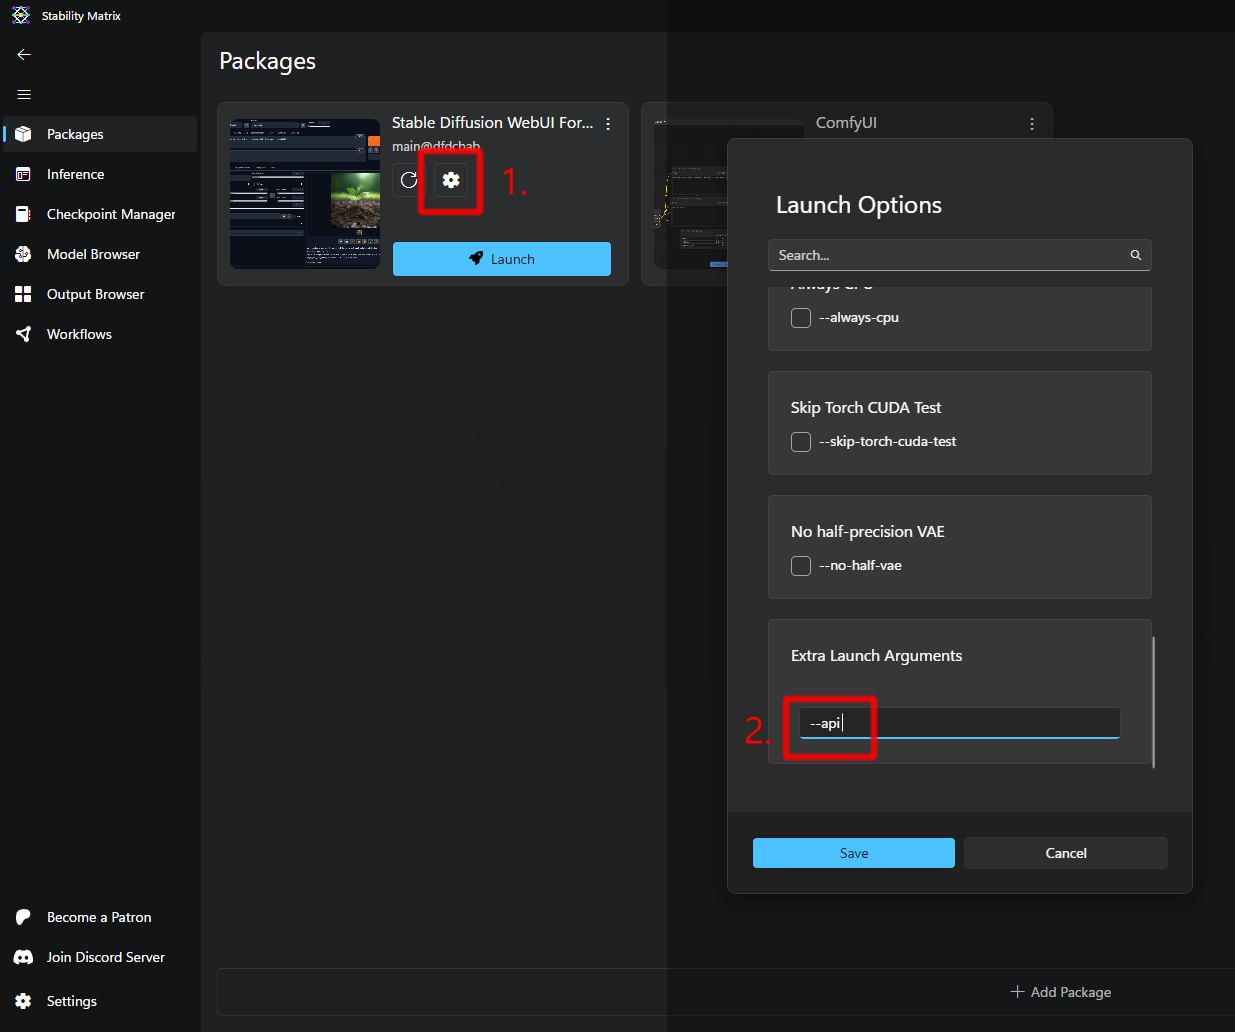
Task: Open Stable Diffusion WebUI Forge three-dot menu
Action: 608,124
